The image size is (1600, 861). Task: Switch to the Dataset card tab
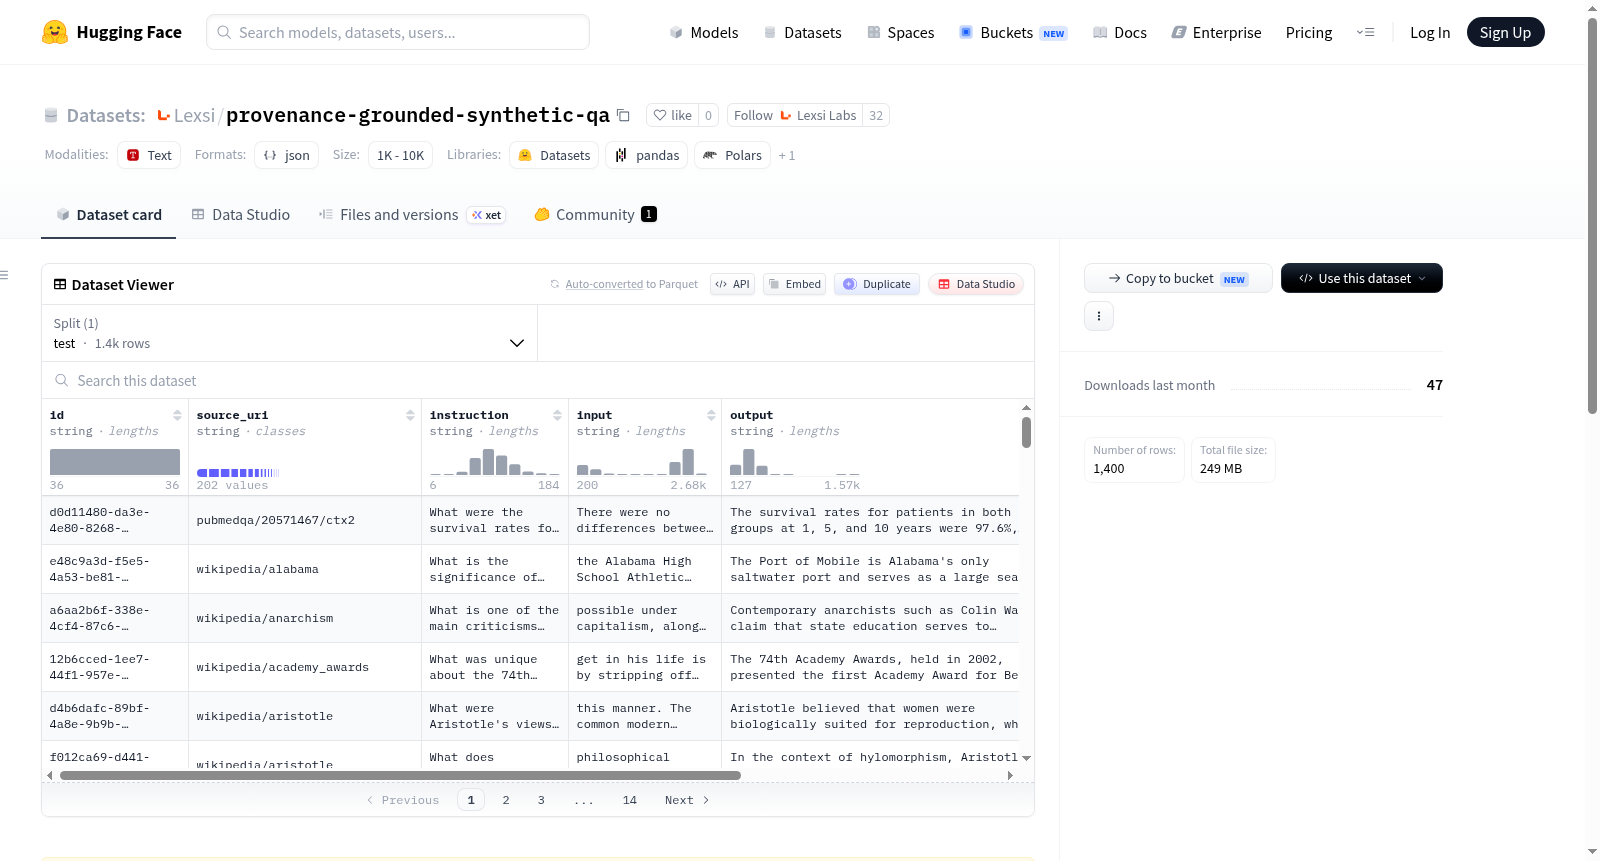[x=109, y=214]
